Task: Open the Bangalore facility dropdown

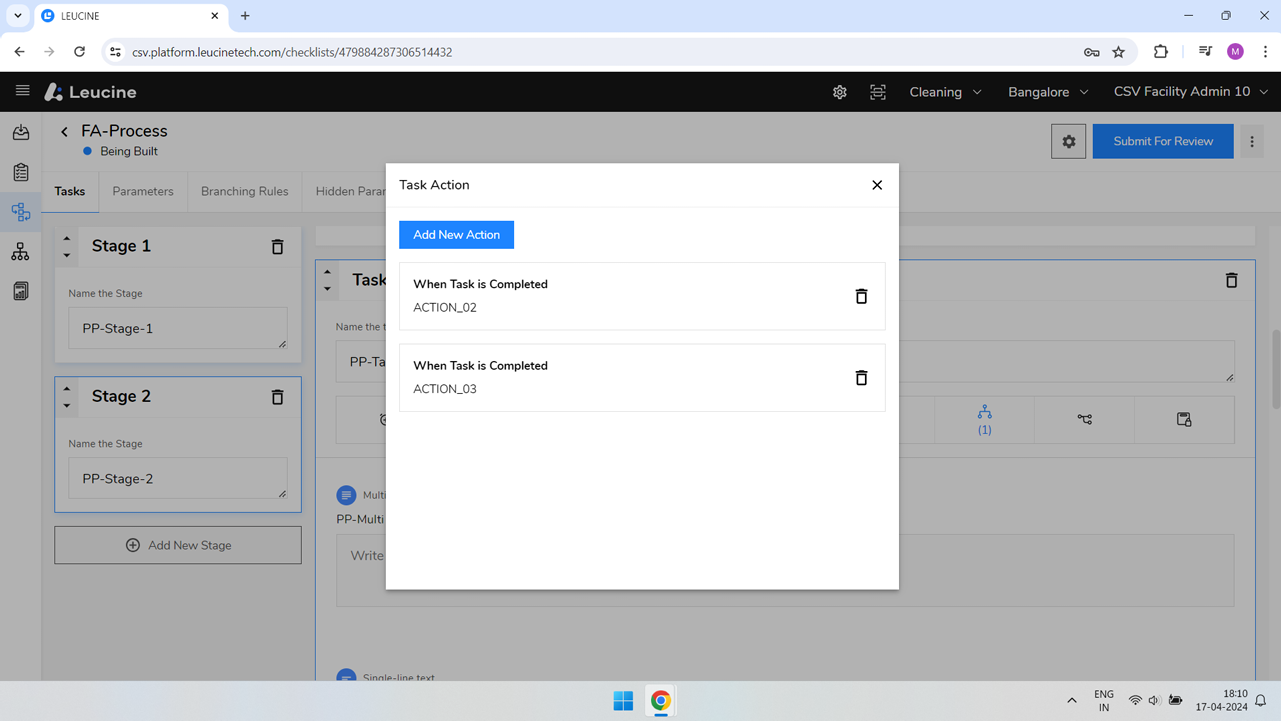Action: point(1046,91)
